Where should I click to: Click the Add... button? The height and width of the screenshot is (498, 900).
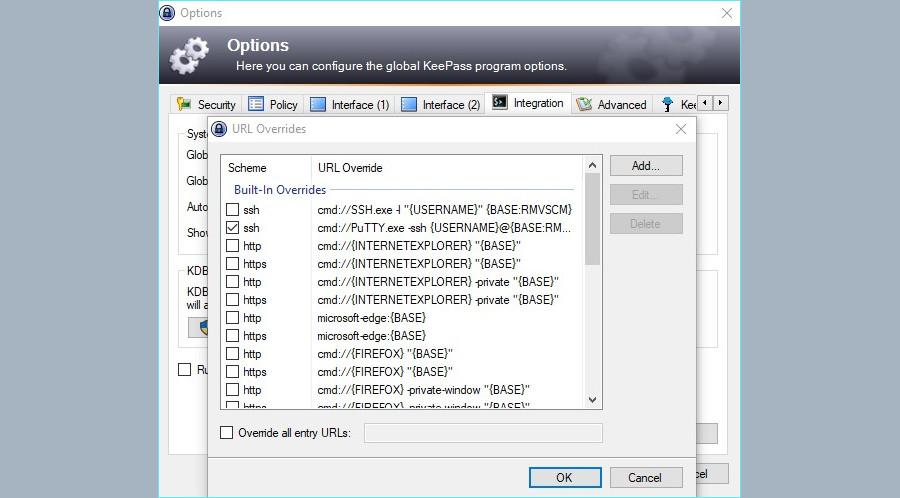[x=646, y=166]
